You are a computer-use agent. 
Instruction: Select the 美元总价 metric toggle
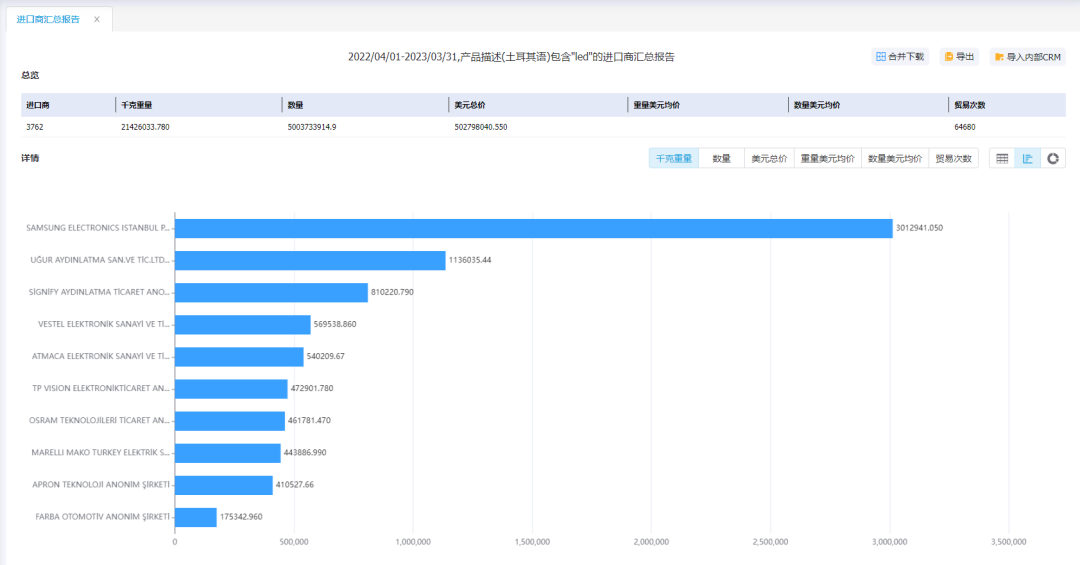tap(769, 158)
